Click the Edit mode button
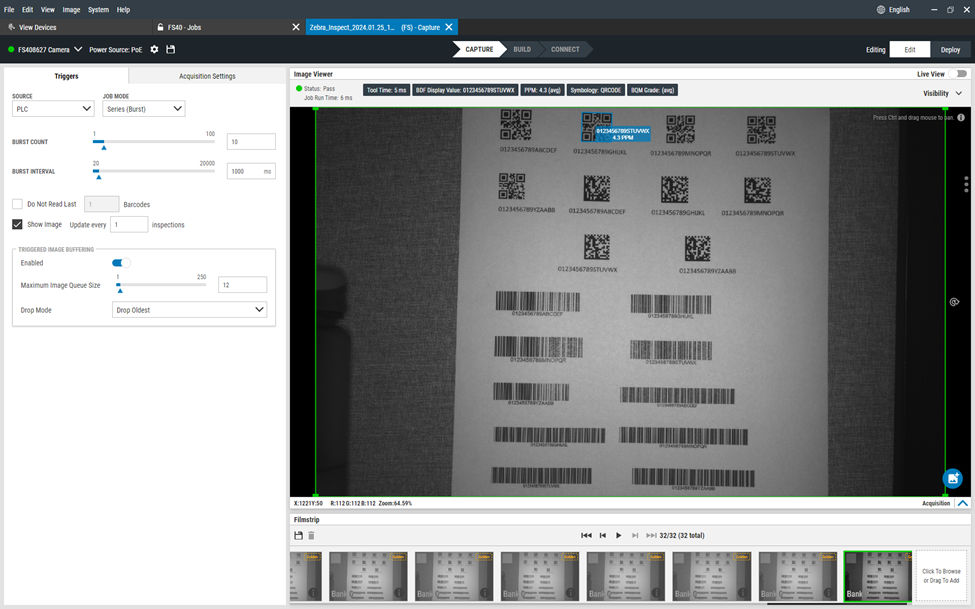This screenshot has height=609, width=975. (910, 50)
